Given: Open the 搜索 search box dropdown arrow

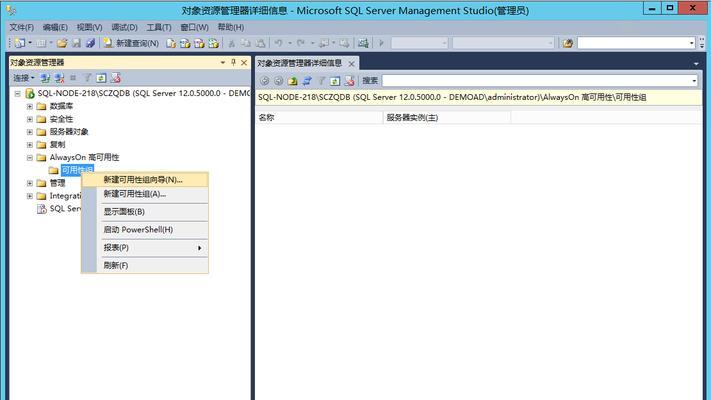Looking at the screenshot, I should click(x=694, y=81).
